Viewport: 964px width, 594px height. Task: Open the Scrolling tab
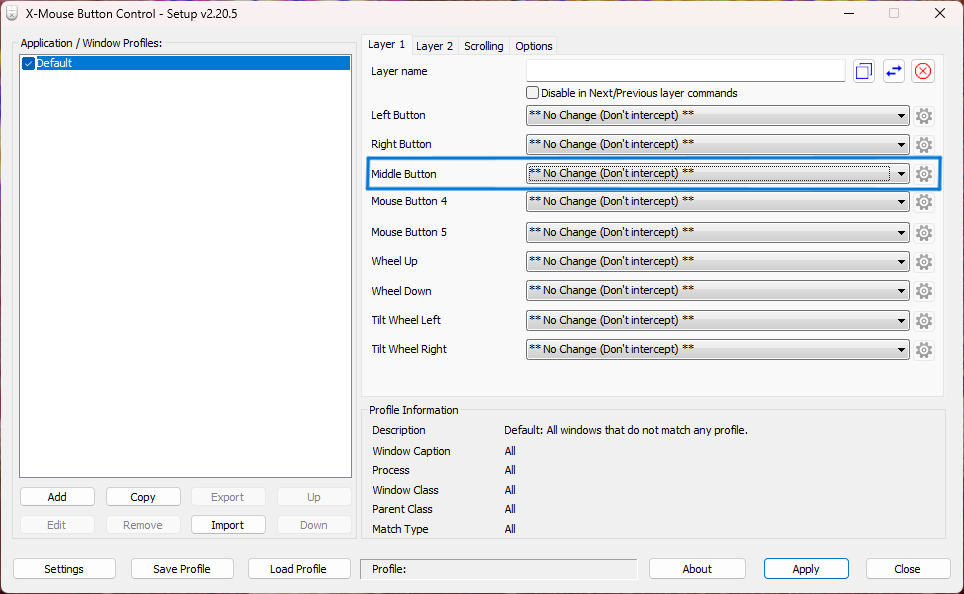point(483,46)
